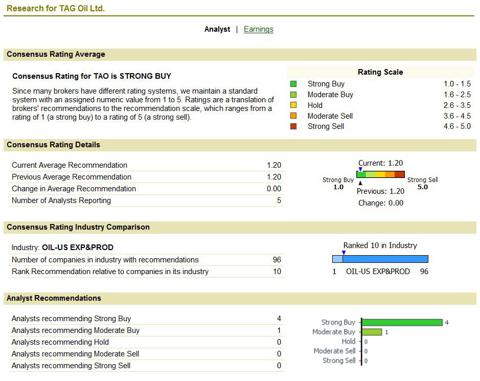Click the blue industry ranking bar
The image size is (480, 381).
[x=380, y=259]
